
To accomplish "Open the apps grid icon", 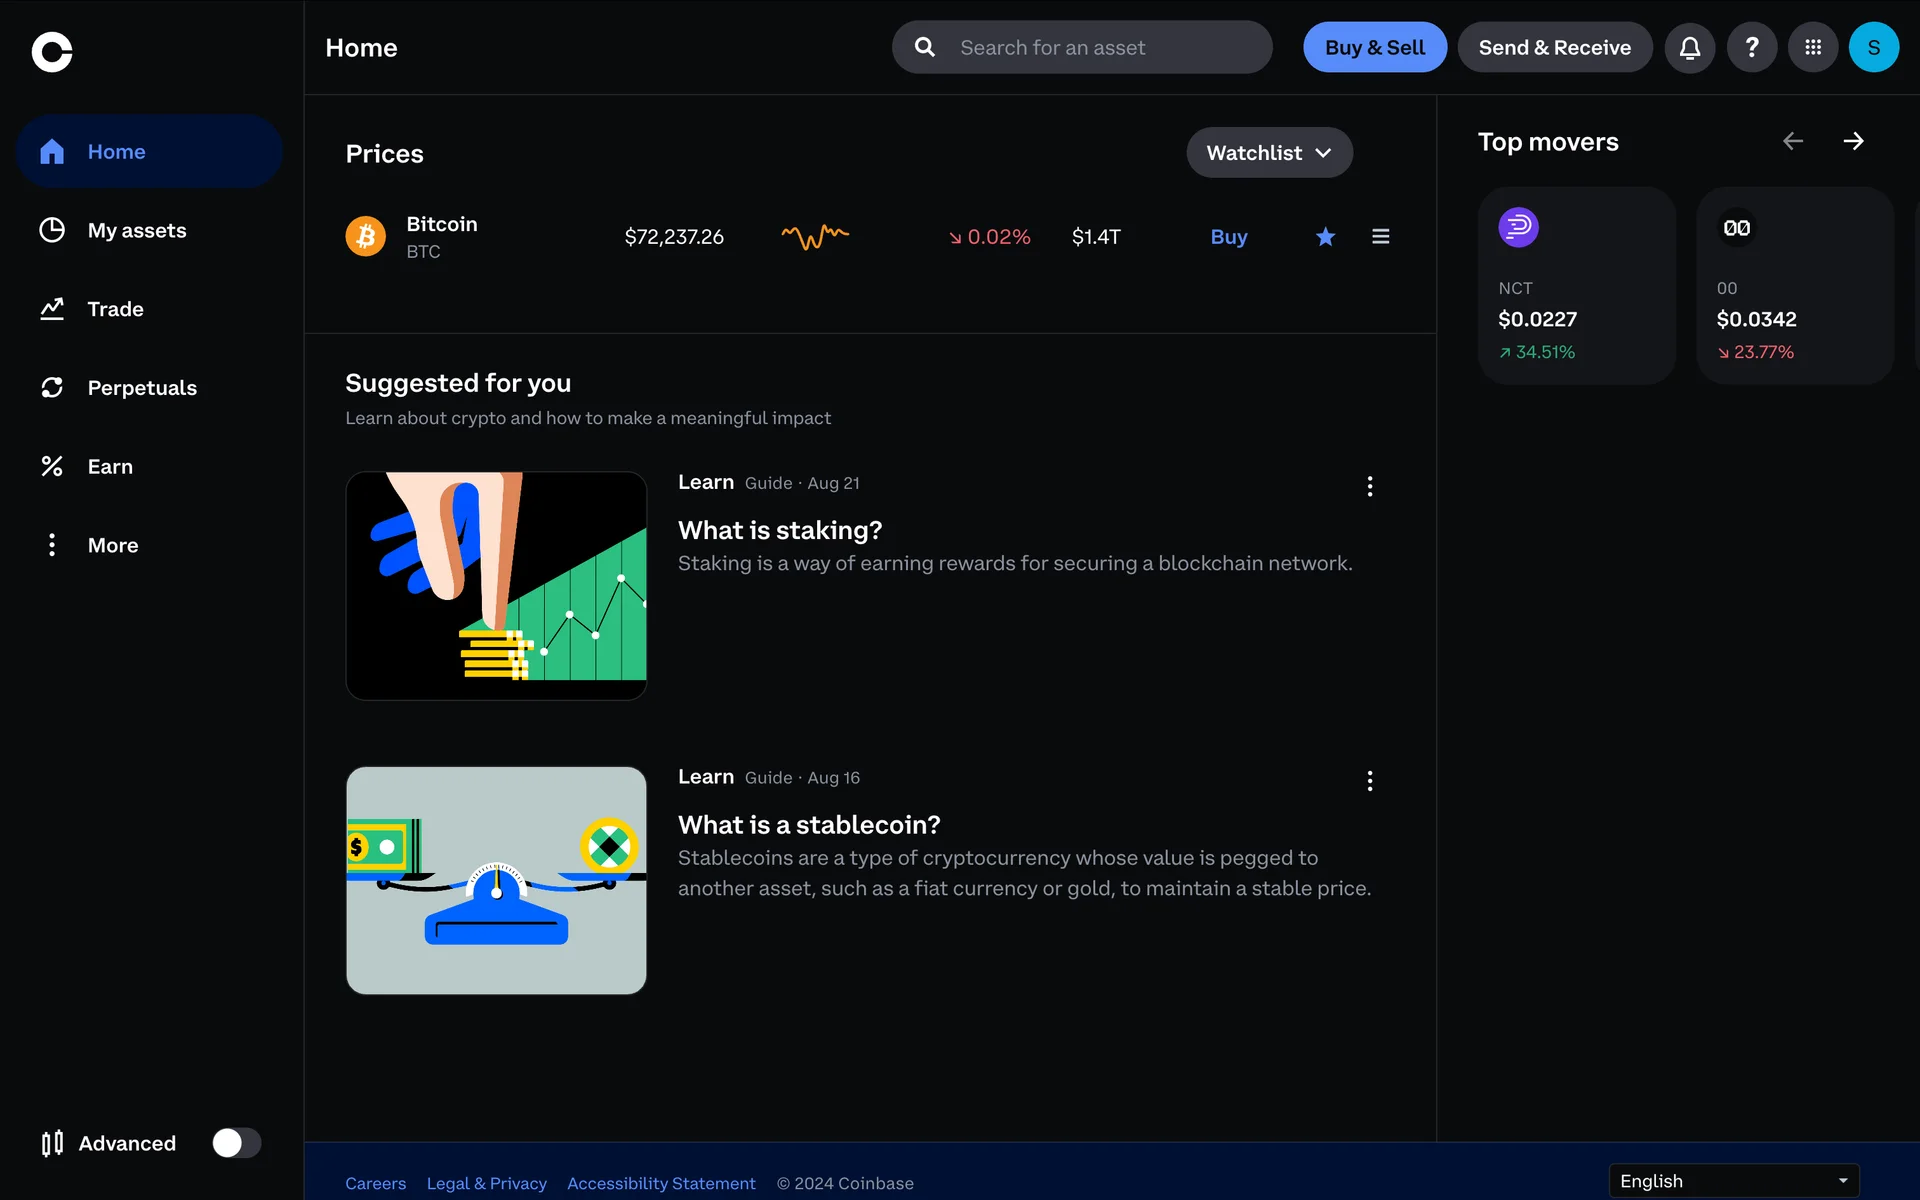I will click(x=1812, y=47).
